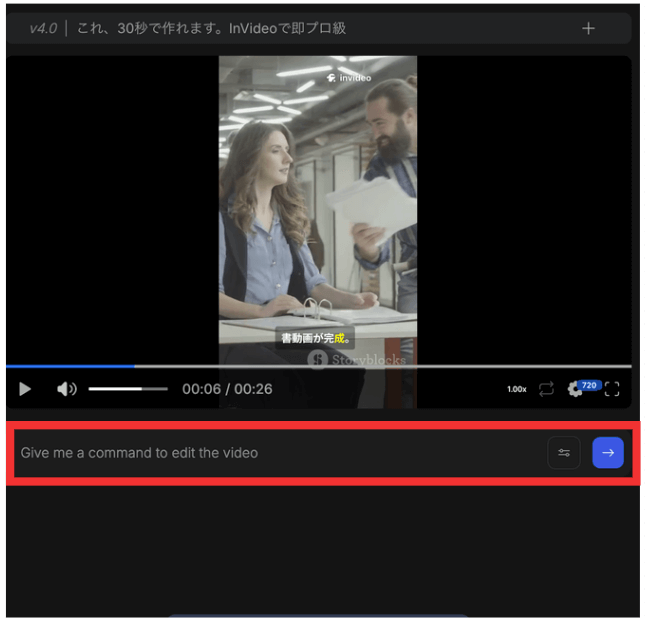Click the 720 quality badge
This screenshot has width=645, height=623.
[589, 385]
